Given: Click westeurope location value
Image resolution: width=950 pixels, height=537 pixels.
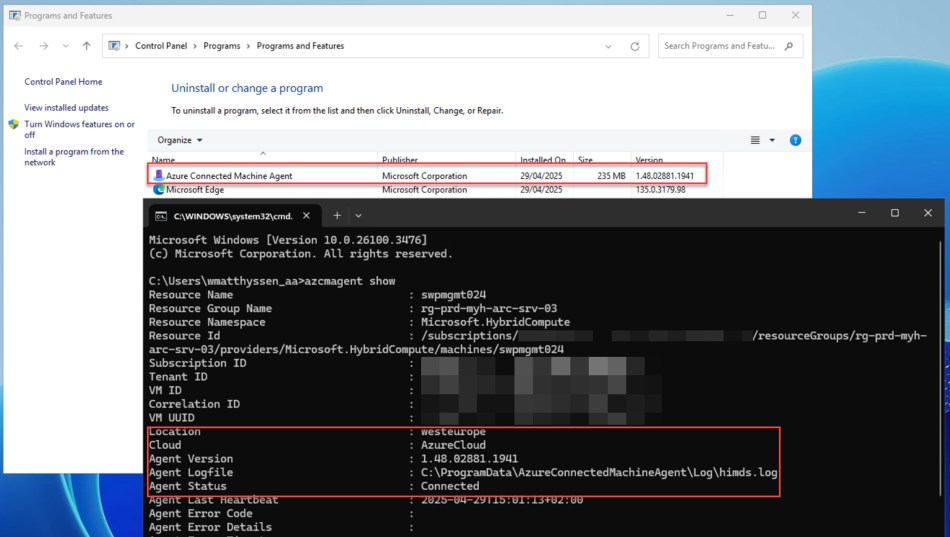Looking at the screenshot, I should (x=453, y=432).
